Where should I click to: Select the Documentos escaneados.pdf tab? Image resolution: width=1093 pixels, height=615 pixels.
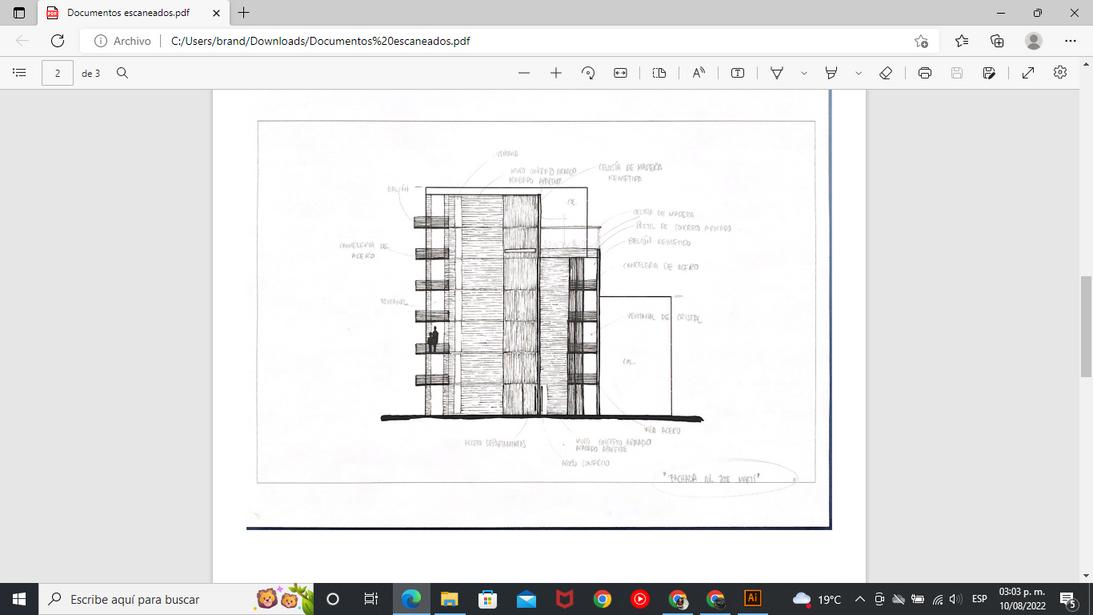pyautogui.click(x=128, y=13)
